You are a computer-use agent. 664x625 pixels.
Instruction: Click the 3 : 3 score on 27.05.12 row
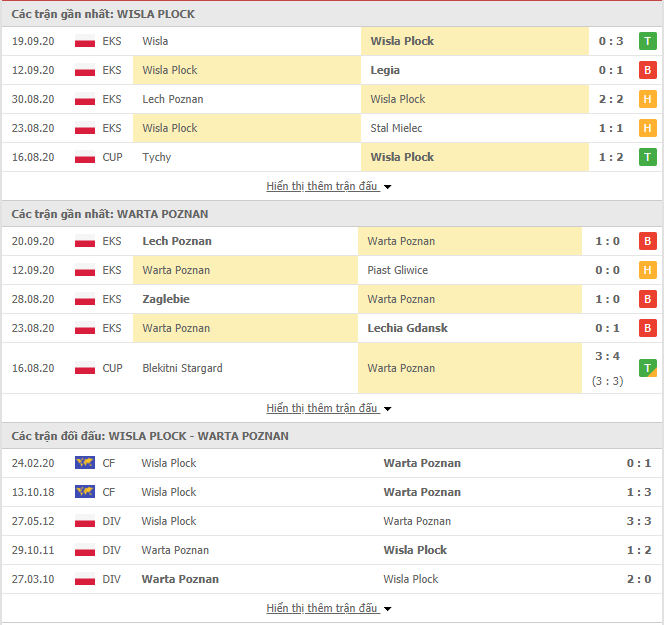[x=639, y=521]
